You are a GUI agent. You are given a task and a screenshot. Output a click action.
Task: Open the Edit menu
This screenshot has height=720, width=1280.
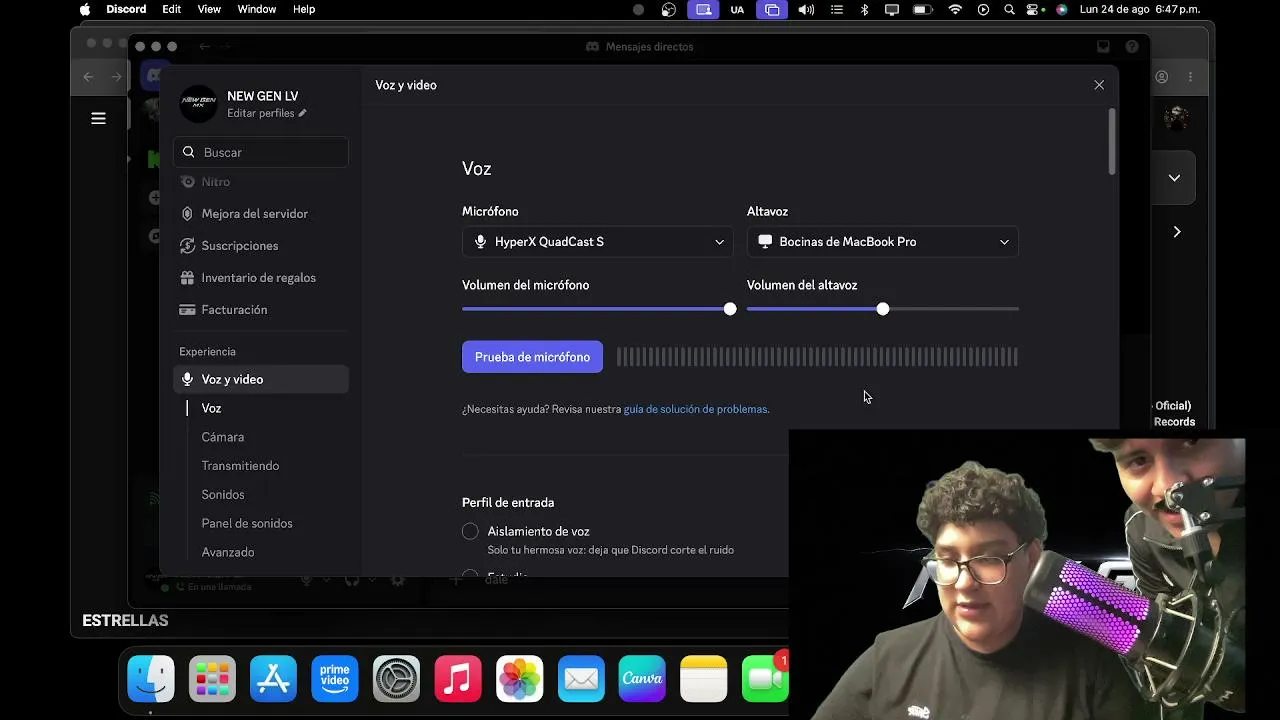[x=172, y=10]
